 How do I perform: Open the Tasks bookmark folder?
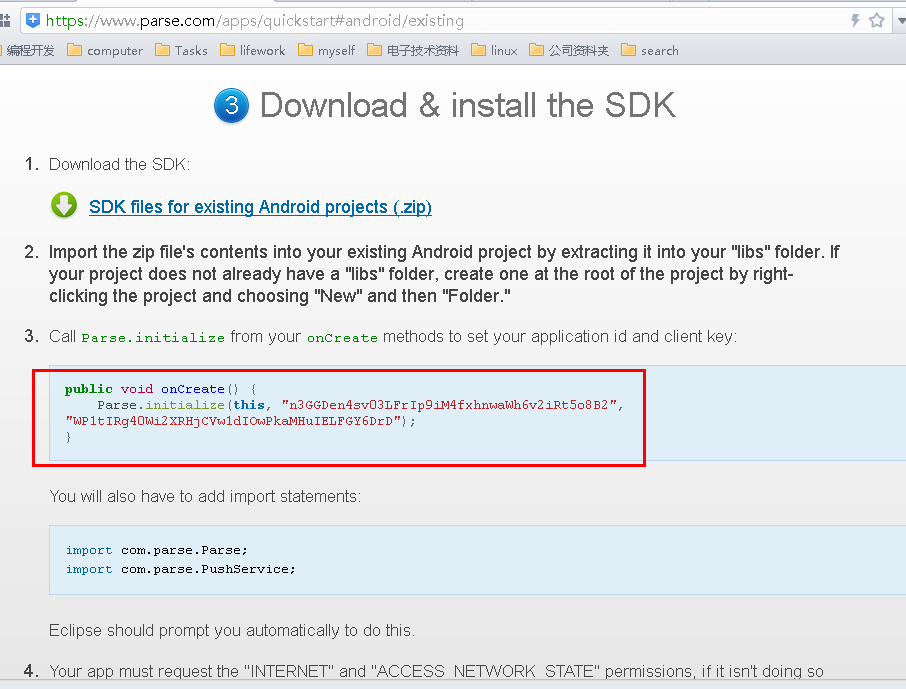181,51
